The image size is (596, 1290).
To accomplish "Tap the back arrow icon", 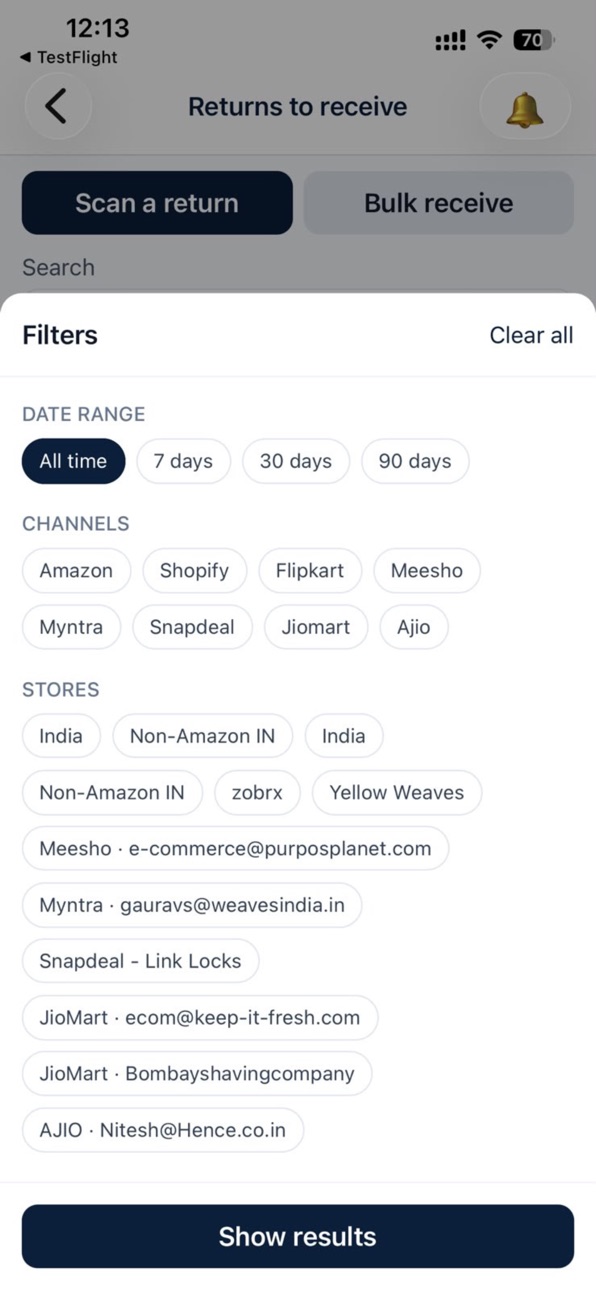I will pyautogui.click(x=56, y=106).
